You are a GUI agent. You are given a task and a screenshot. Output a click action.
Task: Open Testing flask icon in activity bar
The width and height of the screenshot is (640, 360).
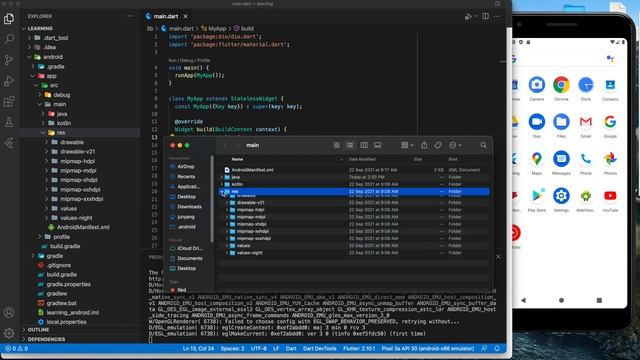[x=9, y=122]
